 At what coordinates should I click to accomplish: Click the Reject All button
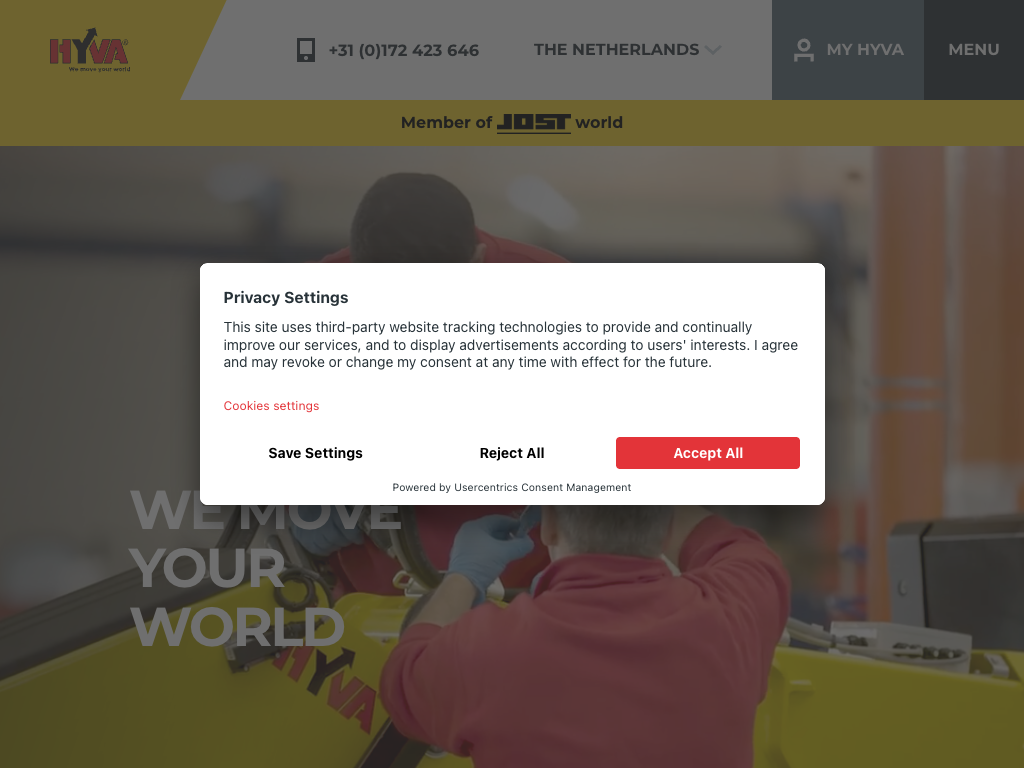(x=512, y=453)
